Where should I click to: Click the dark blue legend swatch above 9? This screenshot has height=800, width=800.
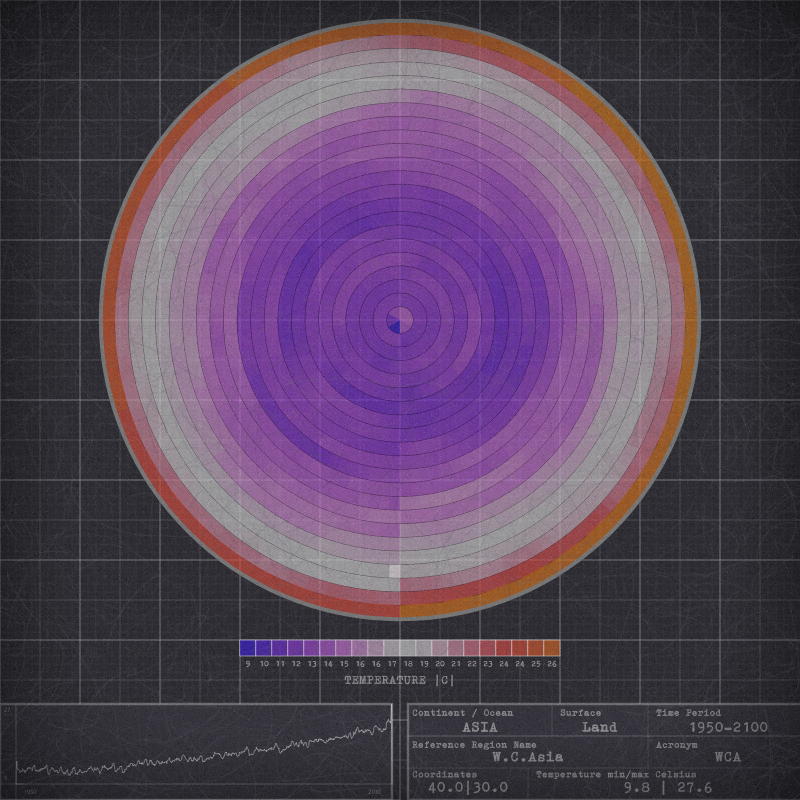click(247, 648)
